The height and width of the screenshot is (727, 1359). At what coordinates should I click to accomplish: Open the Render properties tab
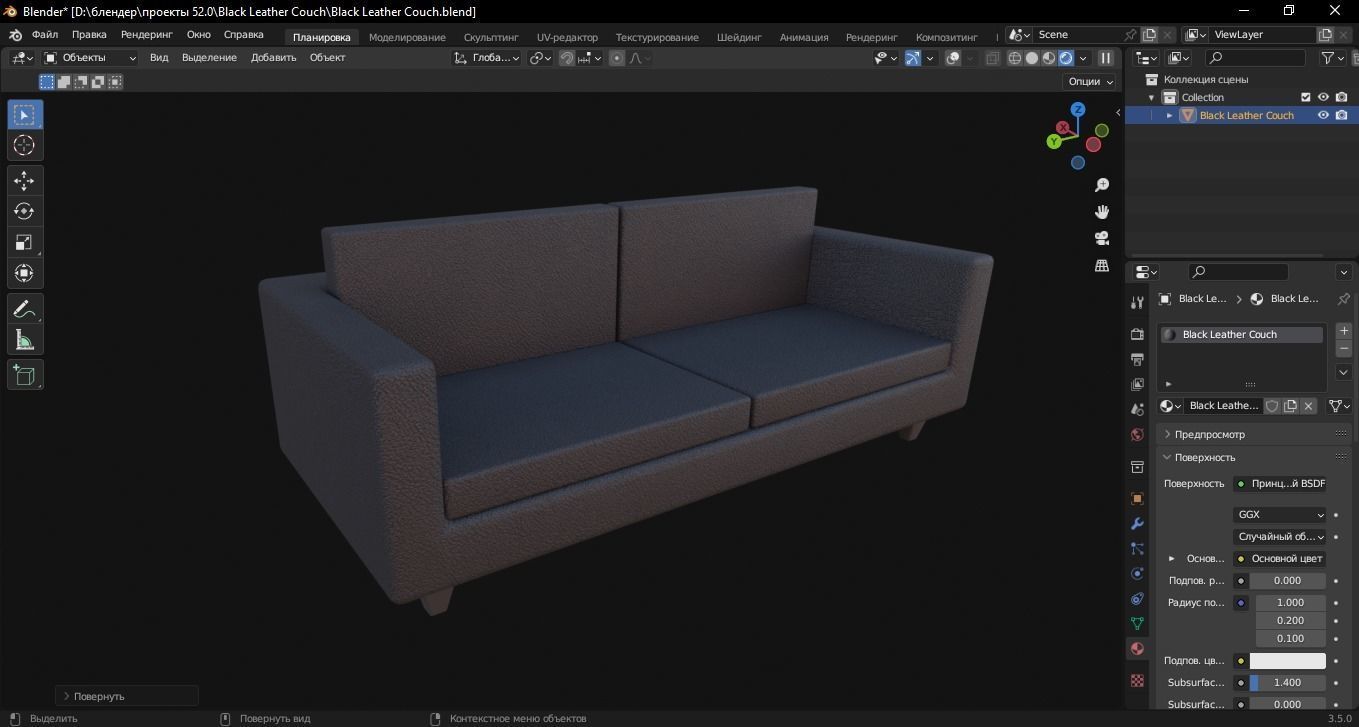pyautogui.click(x=1137, y=334)
